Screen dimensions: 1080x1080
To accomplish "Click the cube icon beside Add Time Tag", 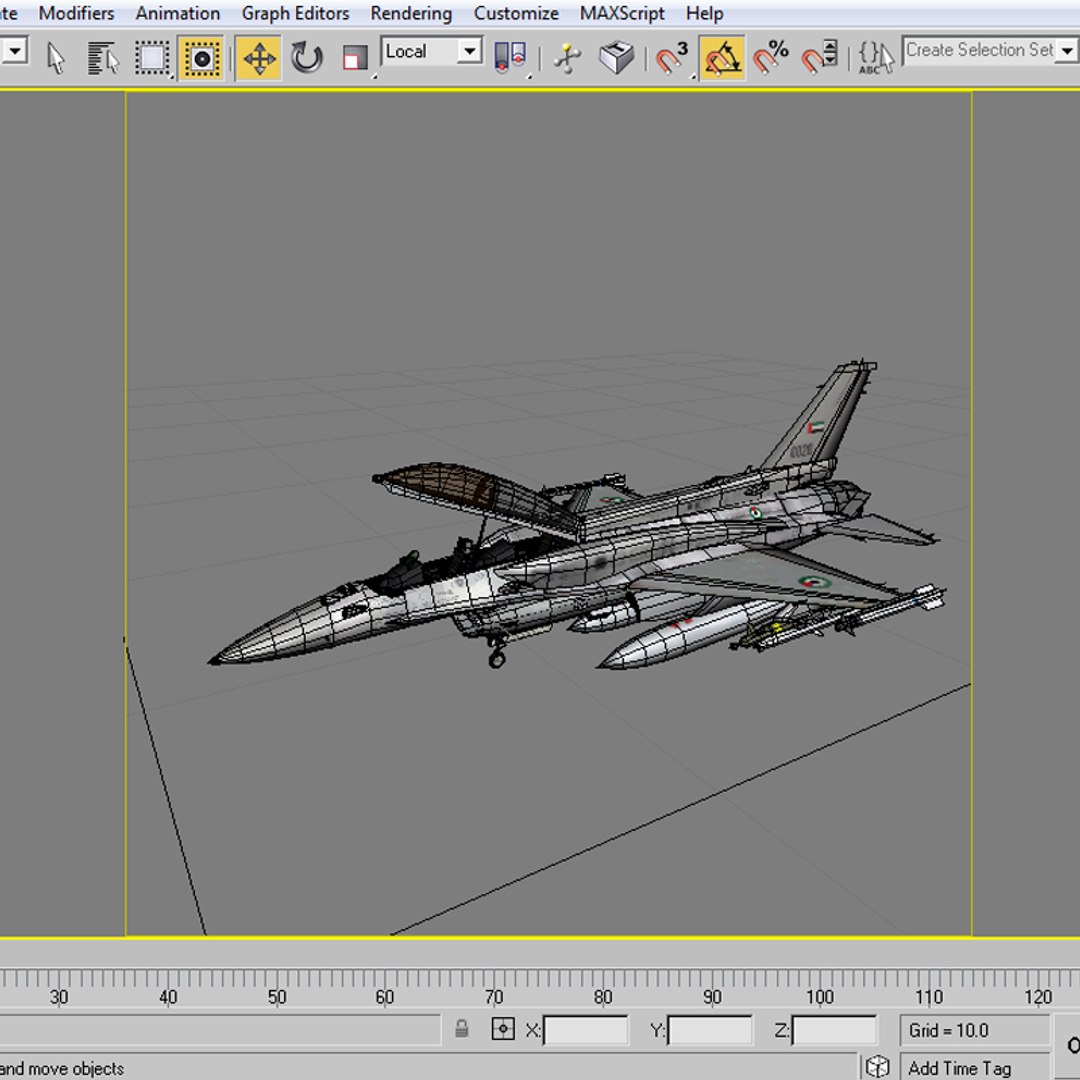I will (877, 1066).
